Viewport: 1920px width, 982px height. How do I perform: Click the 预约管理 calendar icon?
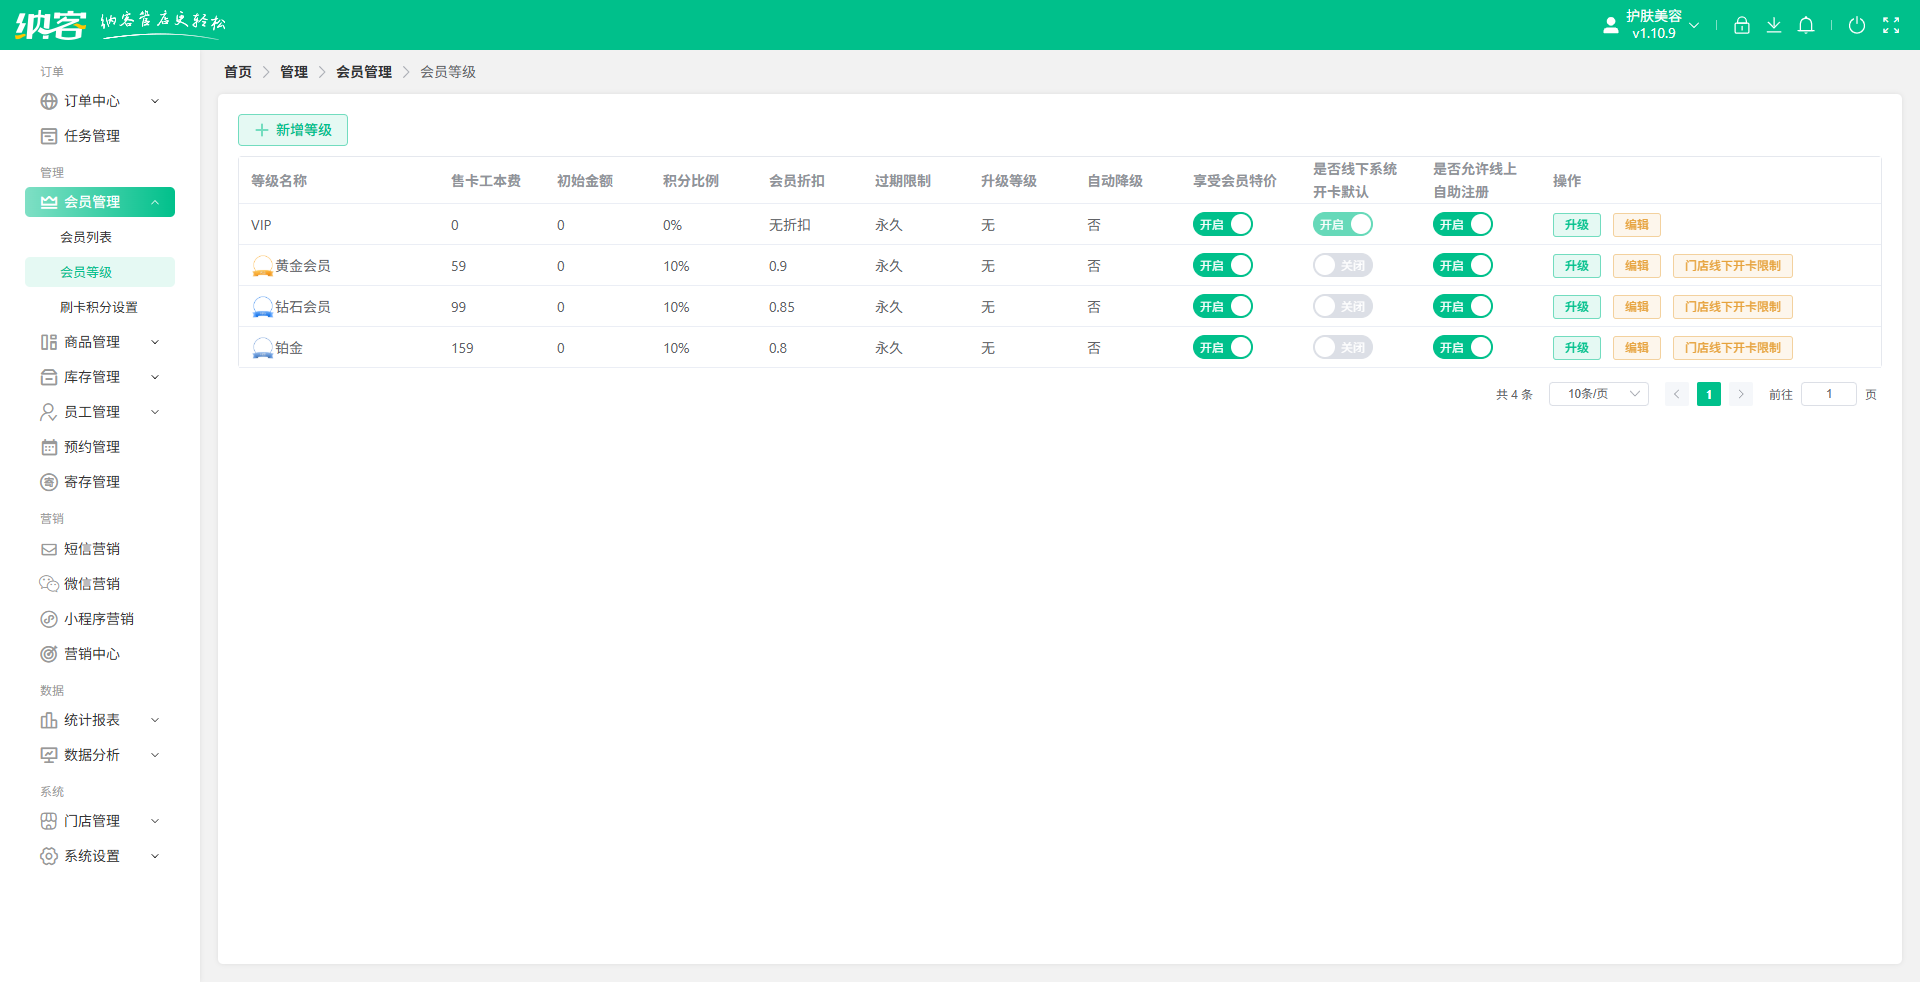click(48, 447)
